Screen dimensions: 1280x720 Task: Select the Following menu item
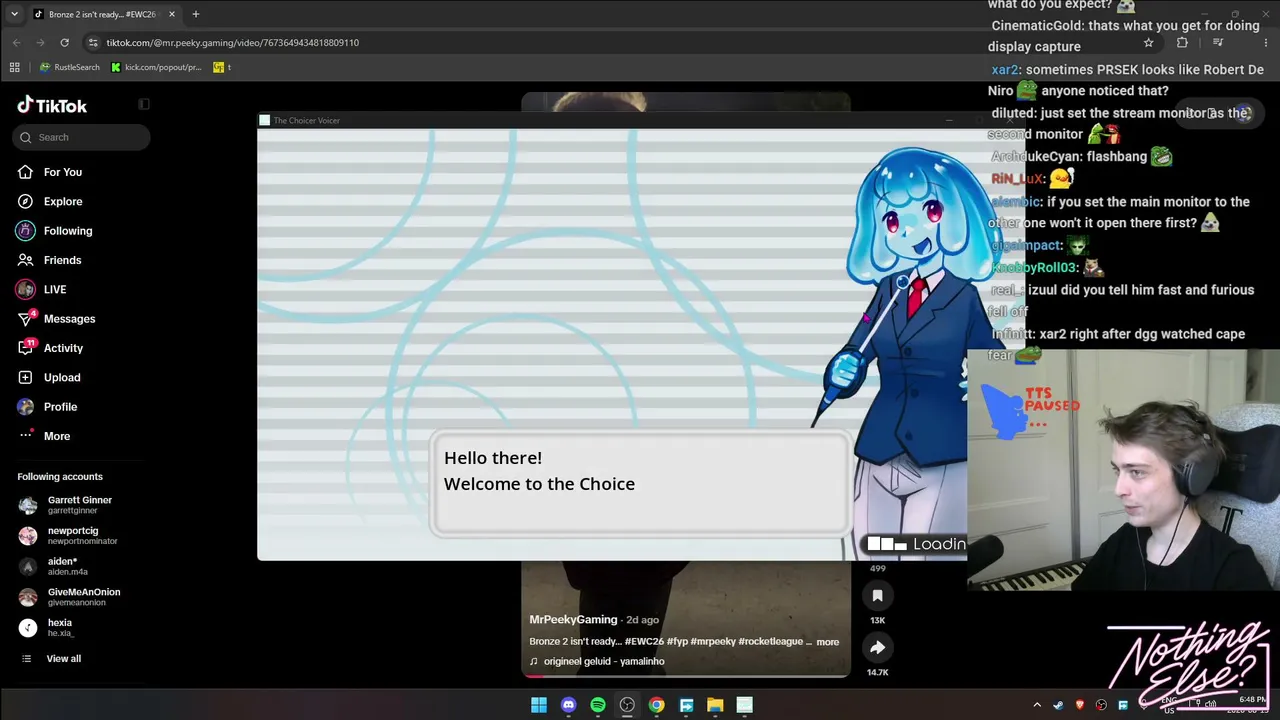(x=68, y=231)
